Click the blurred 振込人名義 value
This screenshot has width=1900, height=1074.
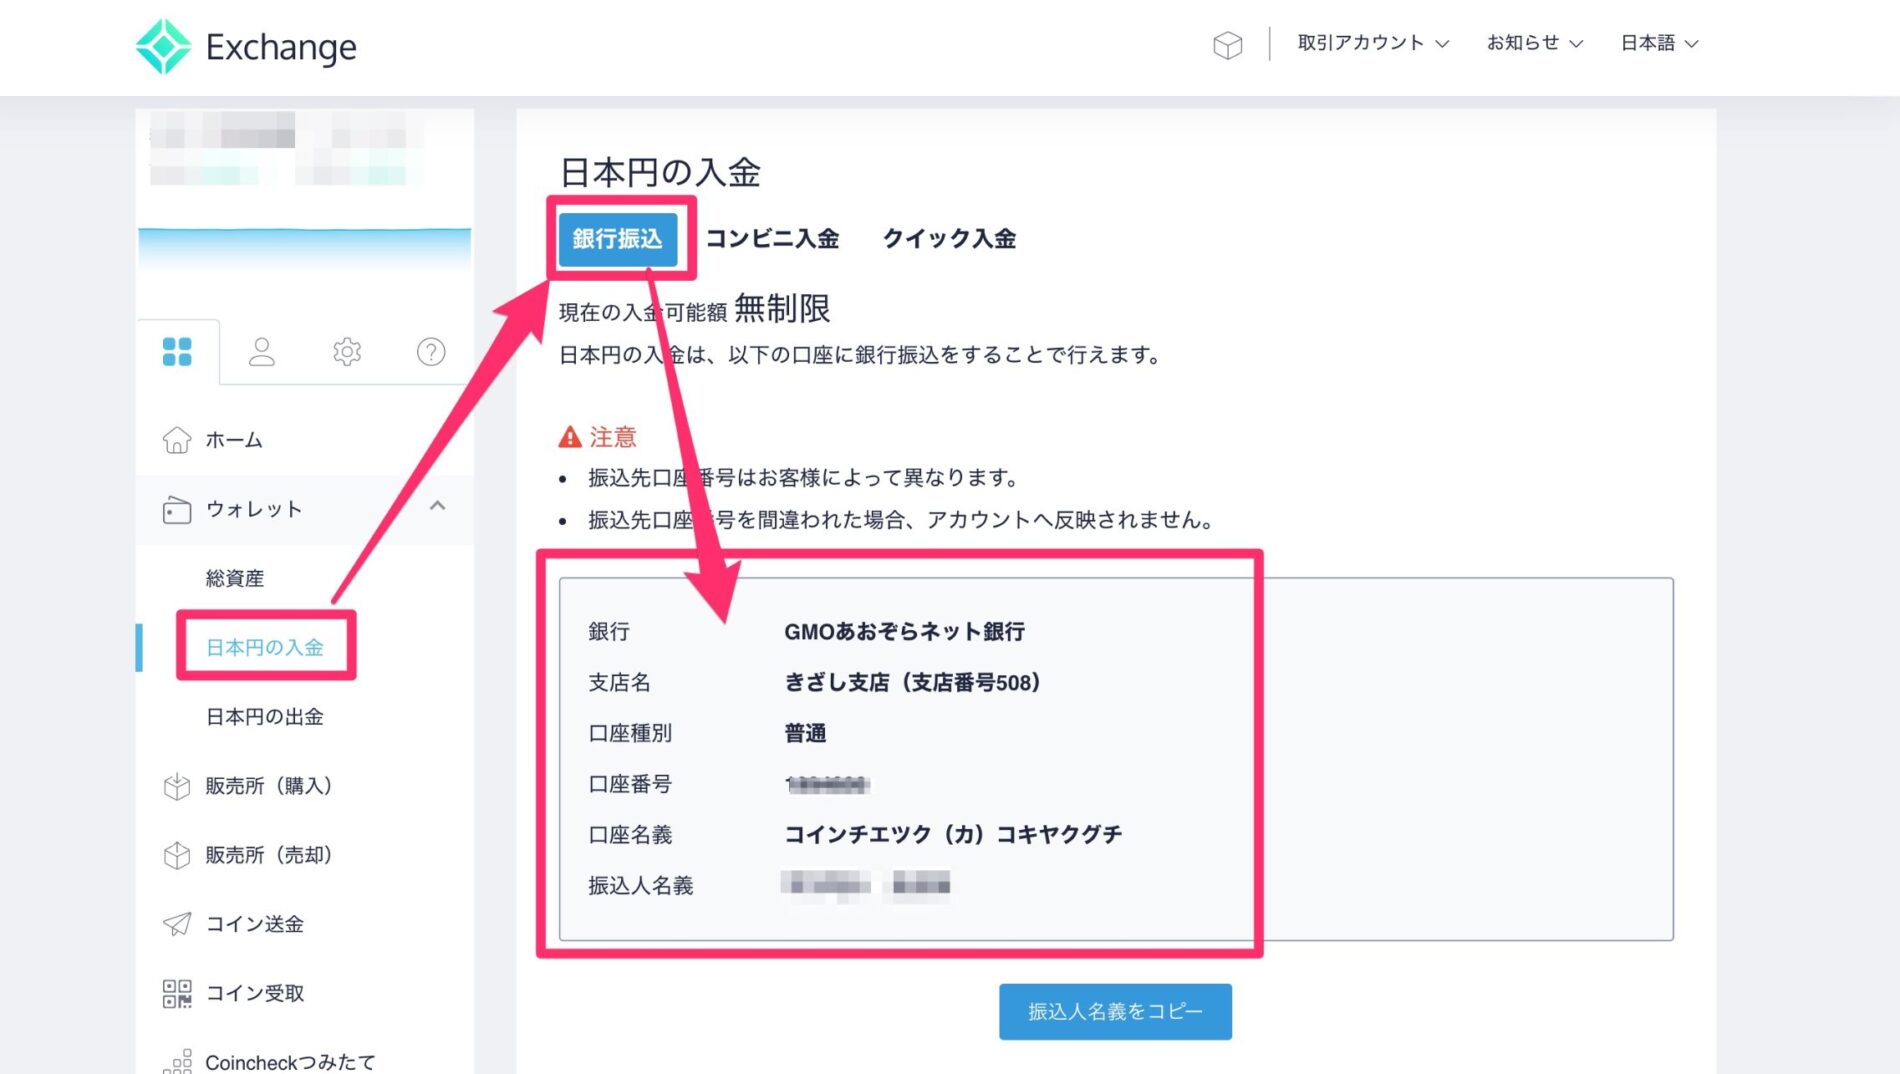pos(866,886)
